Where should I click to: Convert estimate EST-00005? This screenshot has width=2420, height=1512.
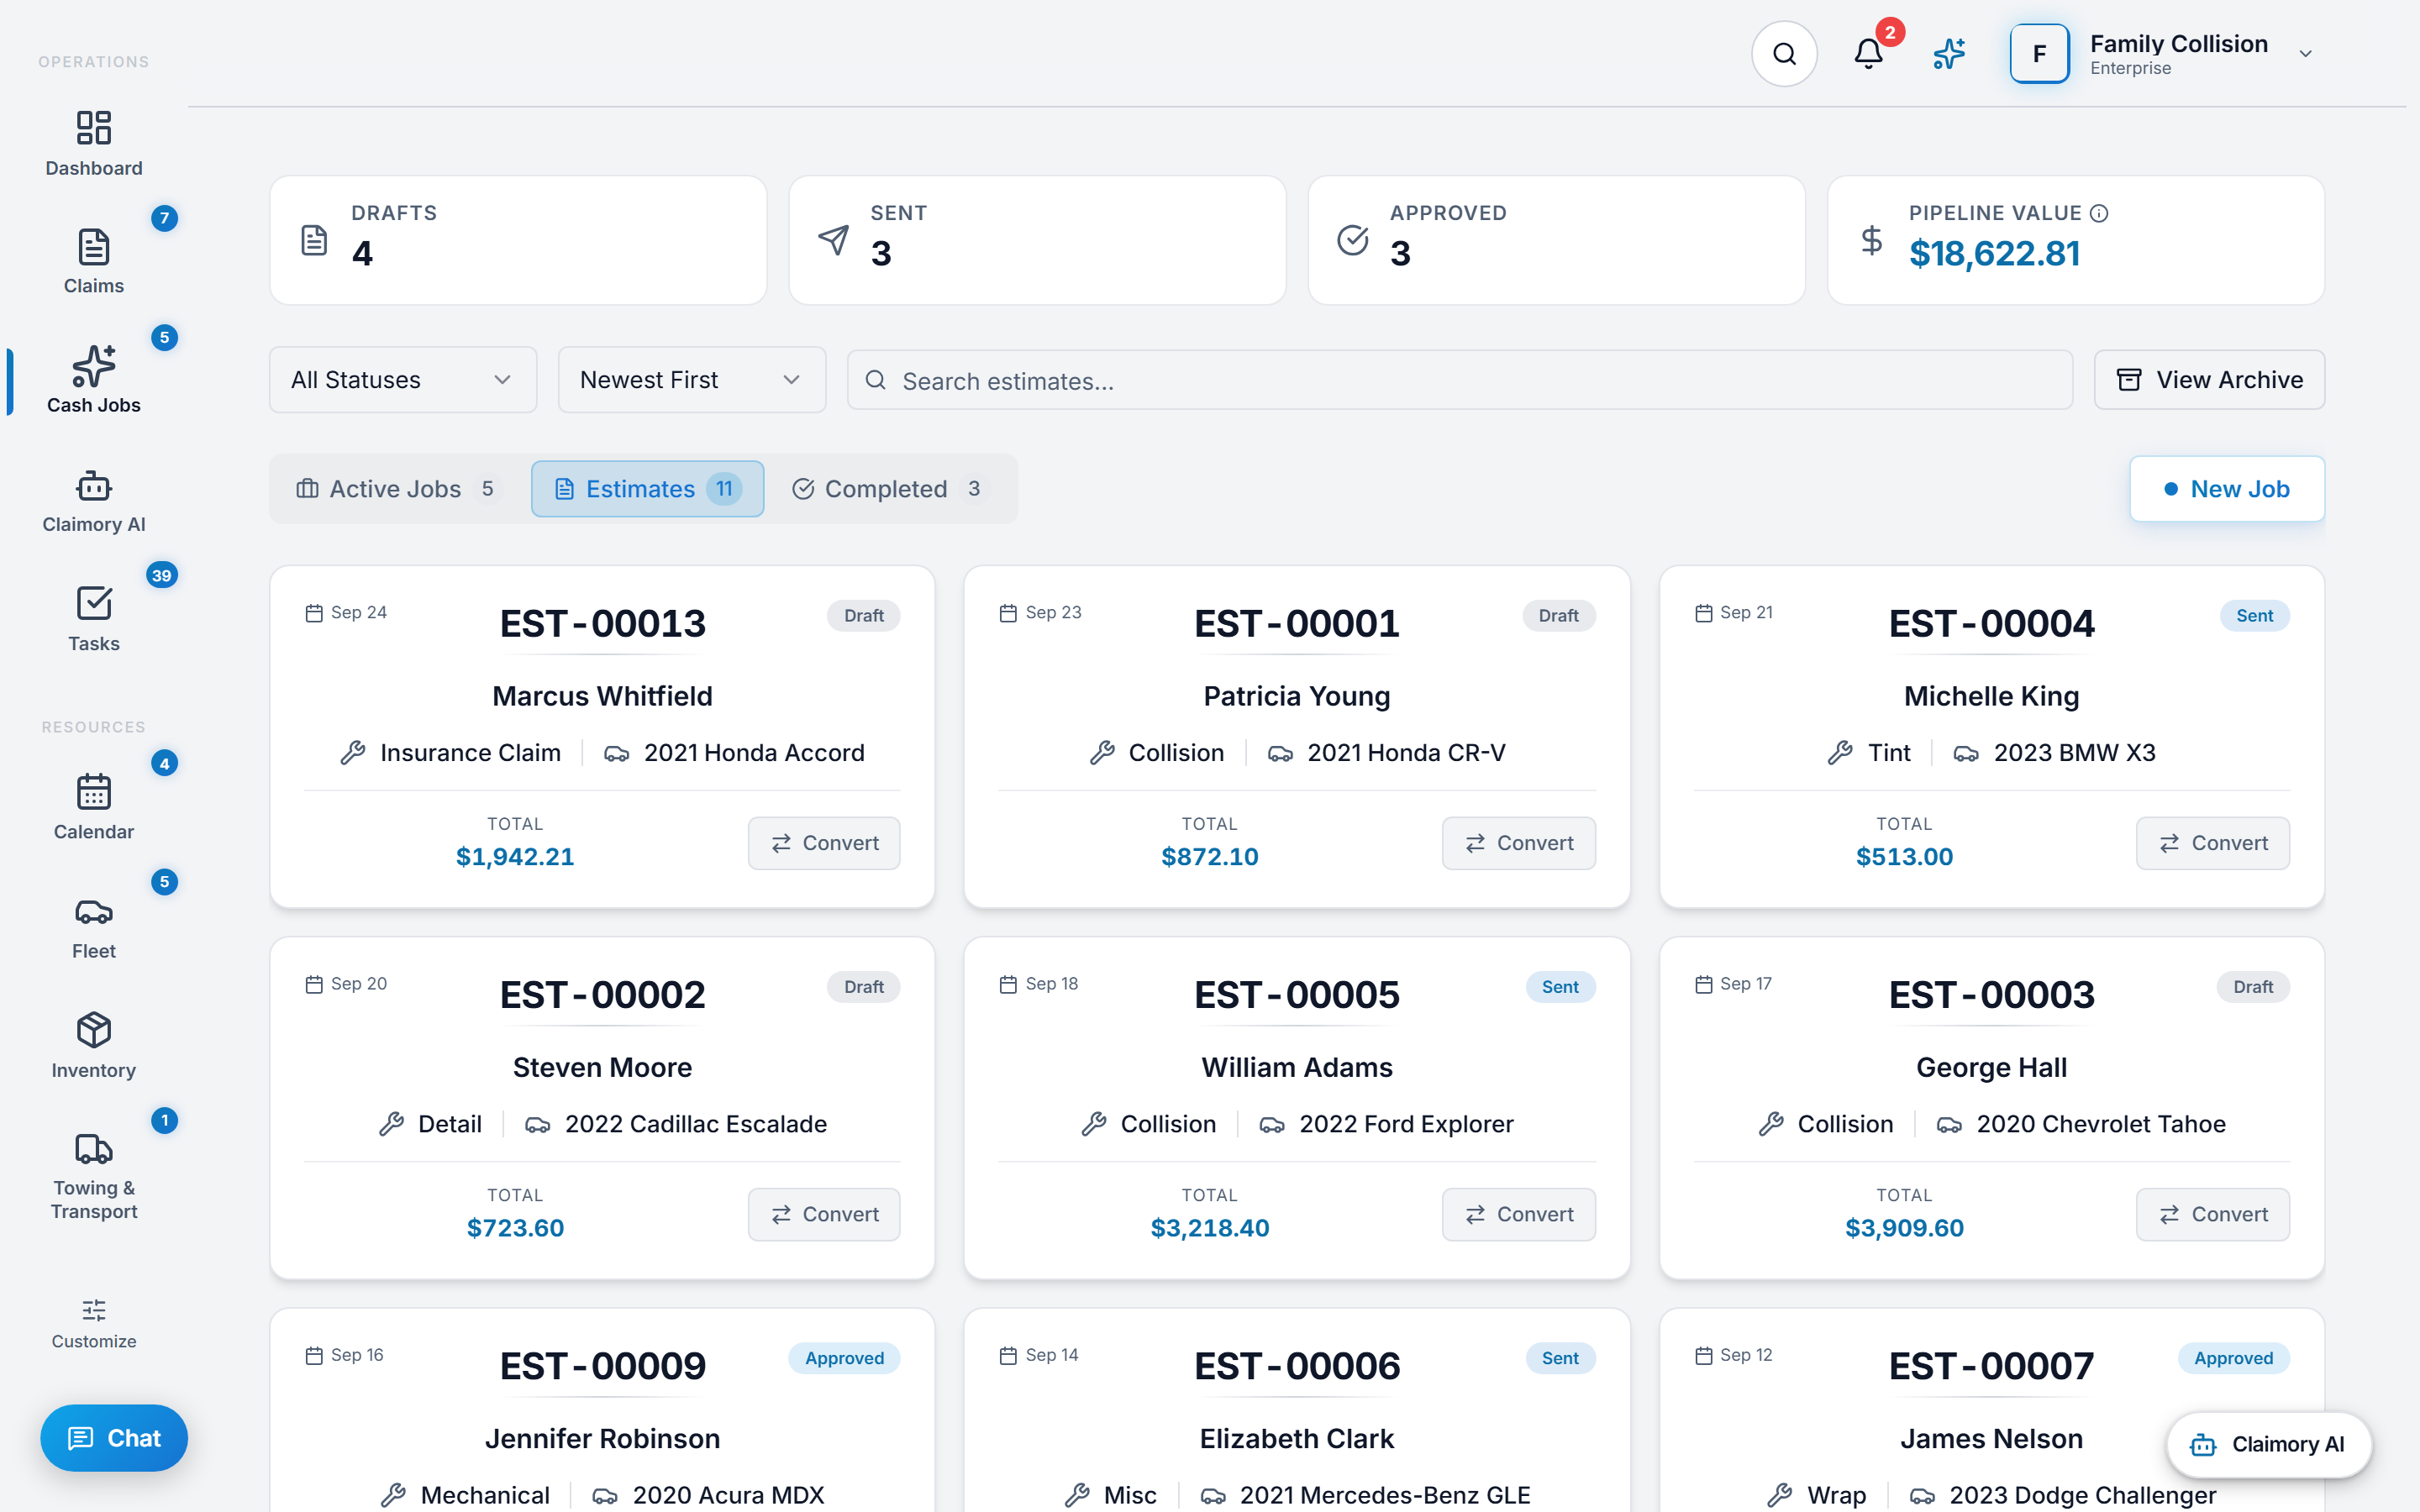1519,1214
